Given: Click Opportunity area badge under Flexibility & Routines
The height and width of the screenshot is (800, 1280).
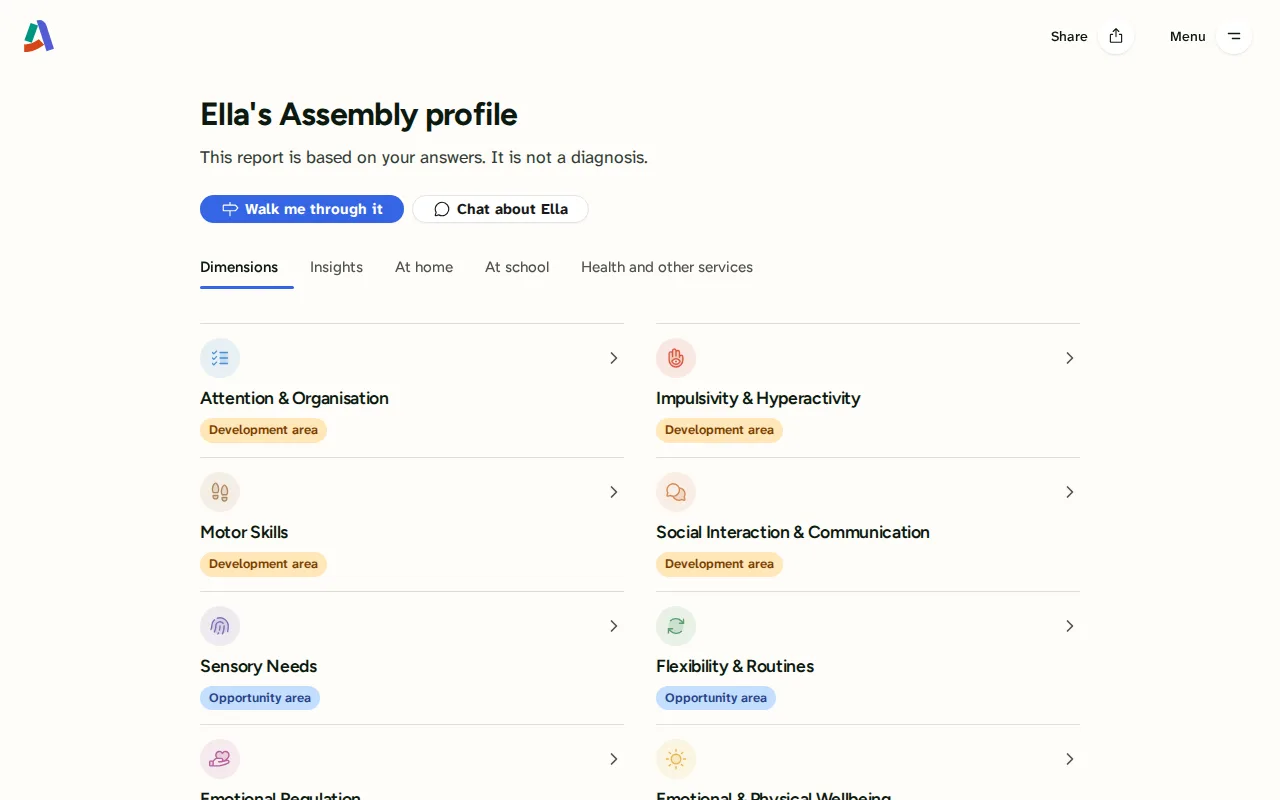Looking at the screenshot, I should (716, 698).
